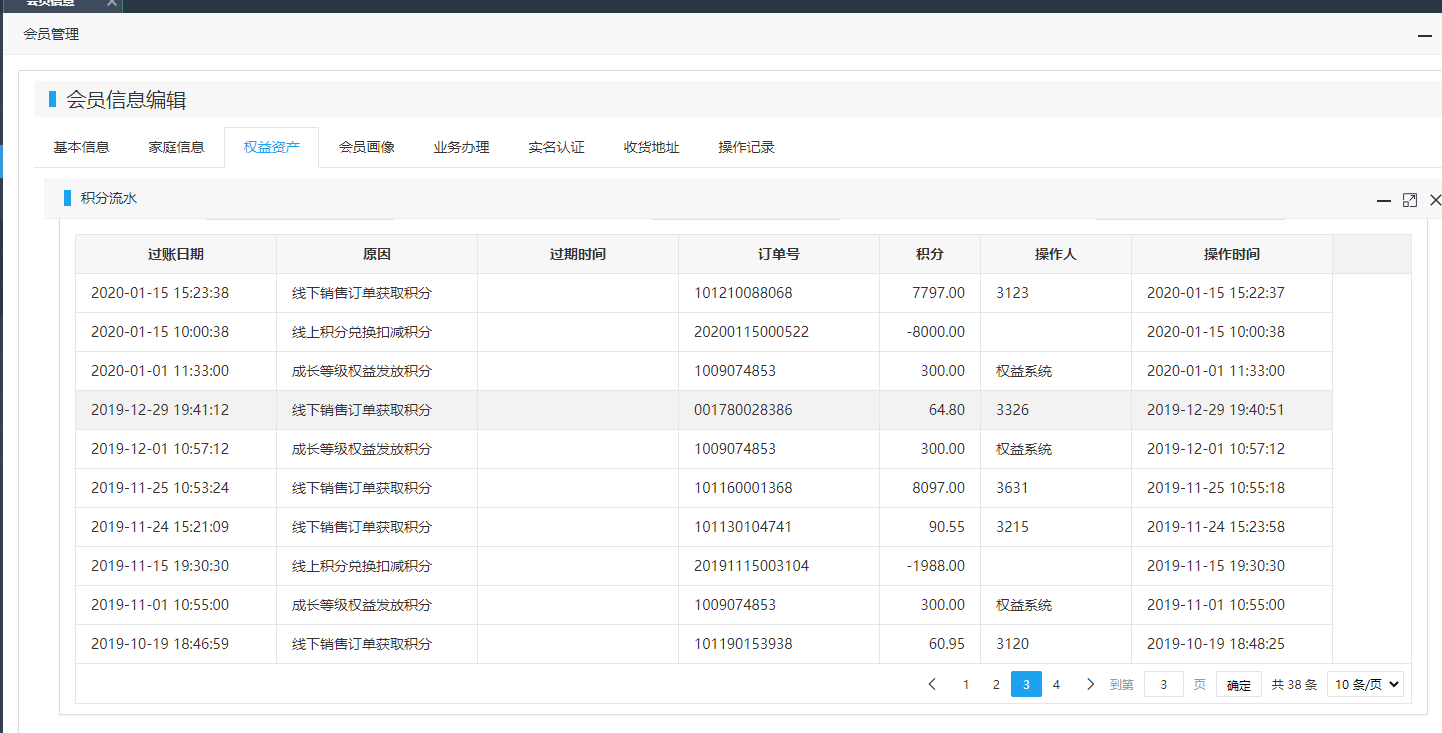This screenshot has width=1442, height=733.
Task: Open the 家庭信息 tab
Action: click(x=176, y=147)
